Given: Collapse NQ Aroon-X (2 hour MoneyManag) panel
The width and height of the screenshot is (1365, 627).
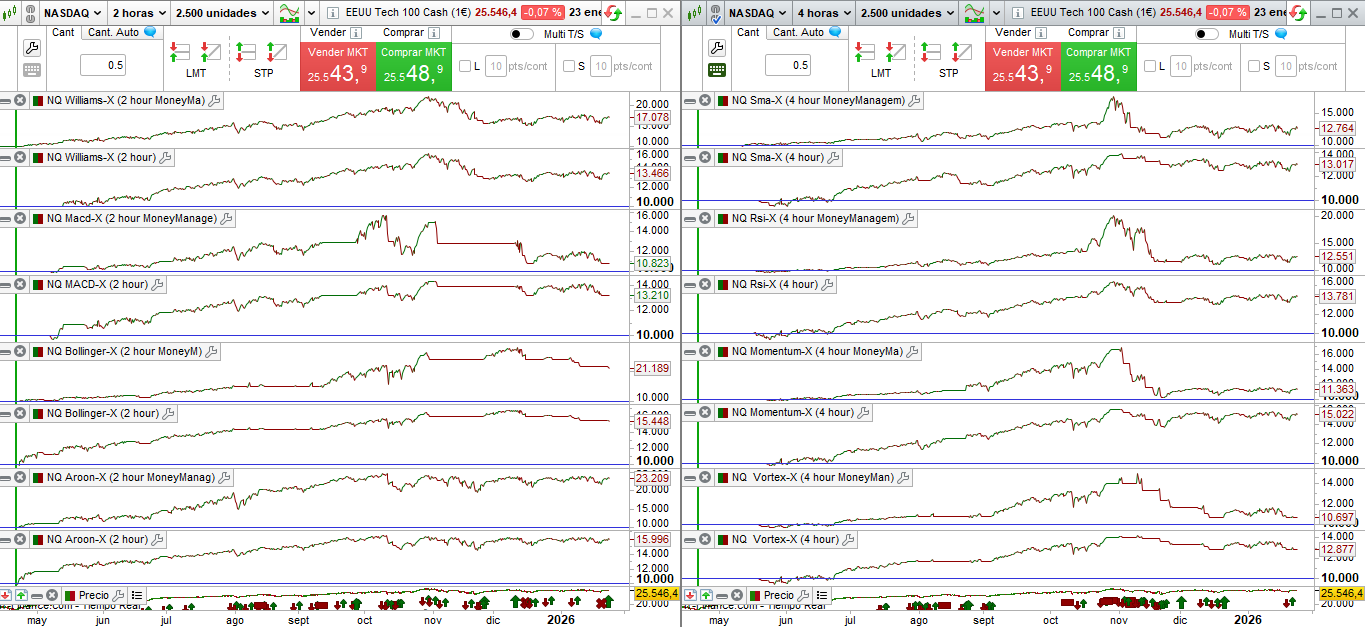Looking at the screenshot, I should coord(6,477).
